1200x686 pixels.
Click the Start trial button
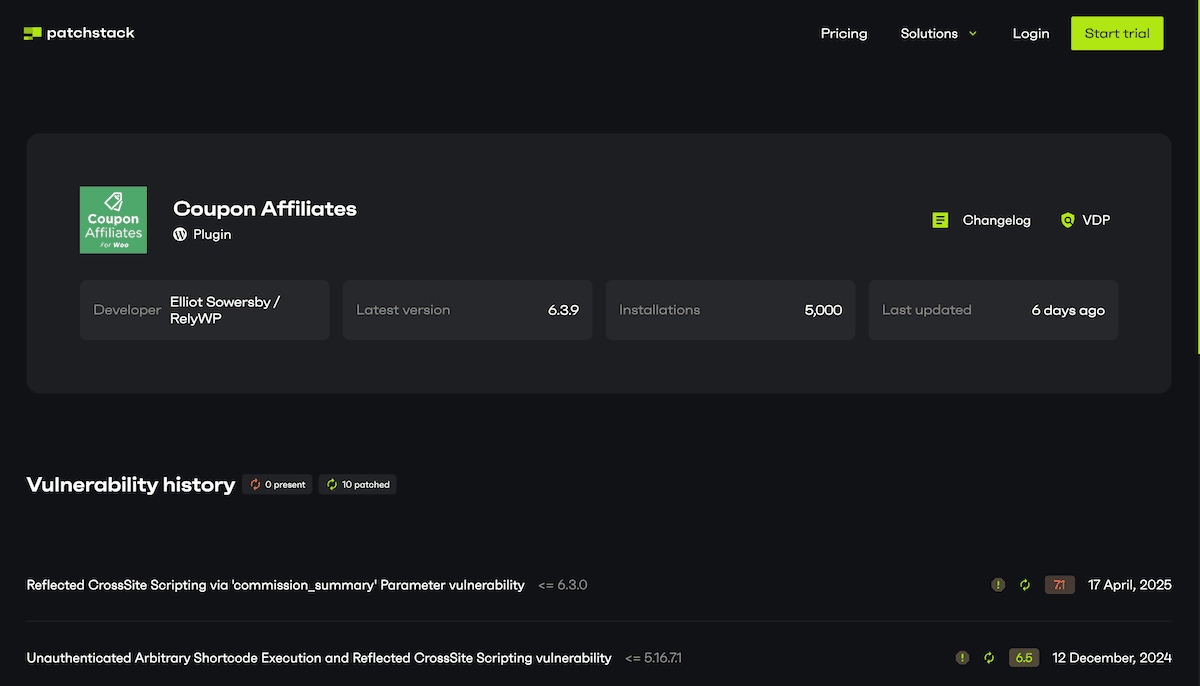click(1117, 33)
